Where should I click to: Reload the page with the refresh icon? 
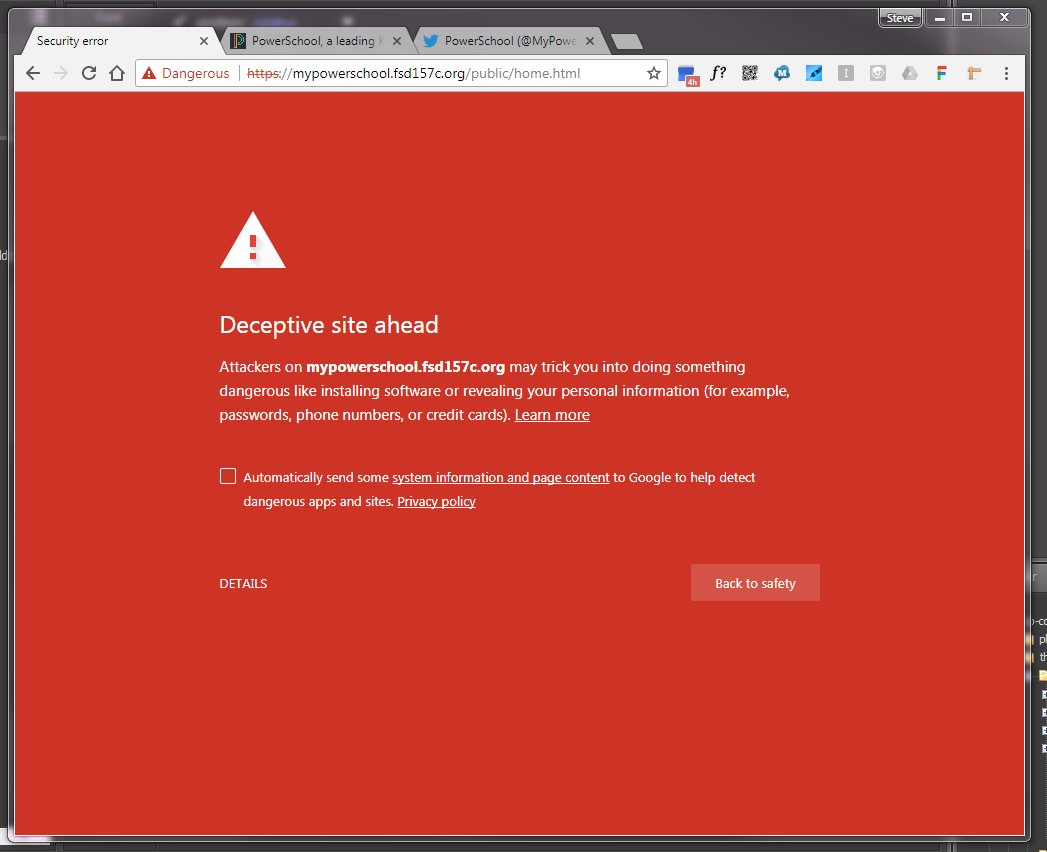[89, 73]
